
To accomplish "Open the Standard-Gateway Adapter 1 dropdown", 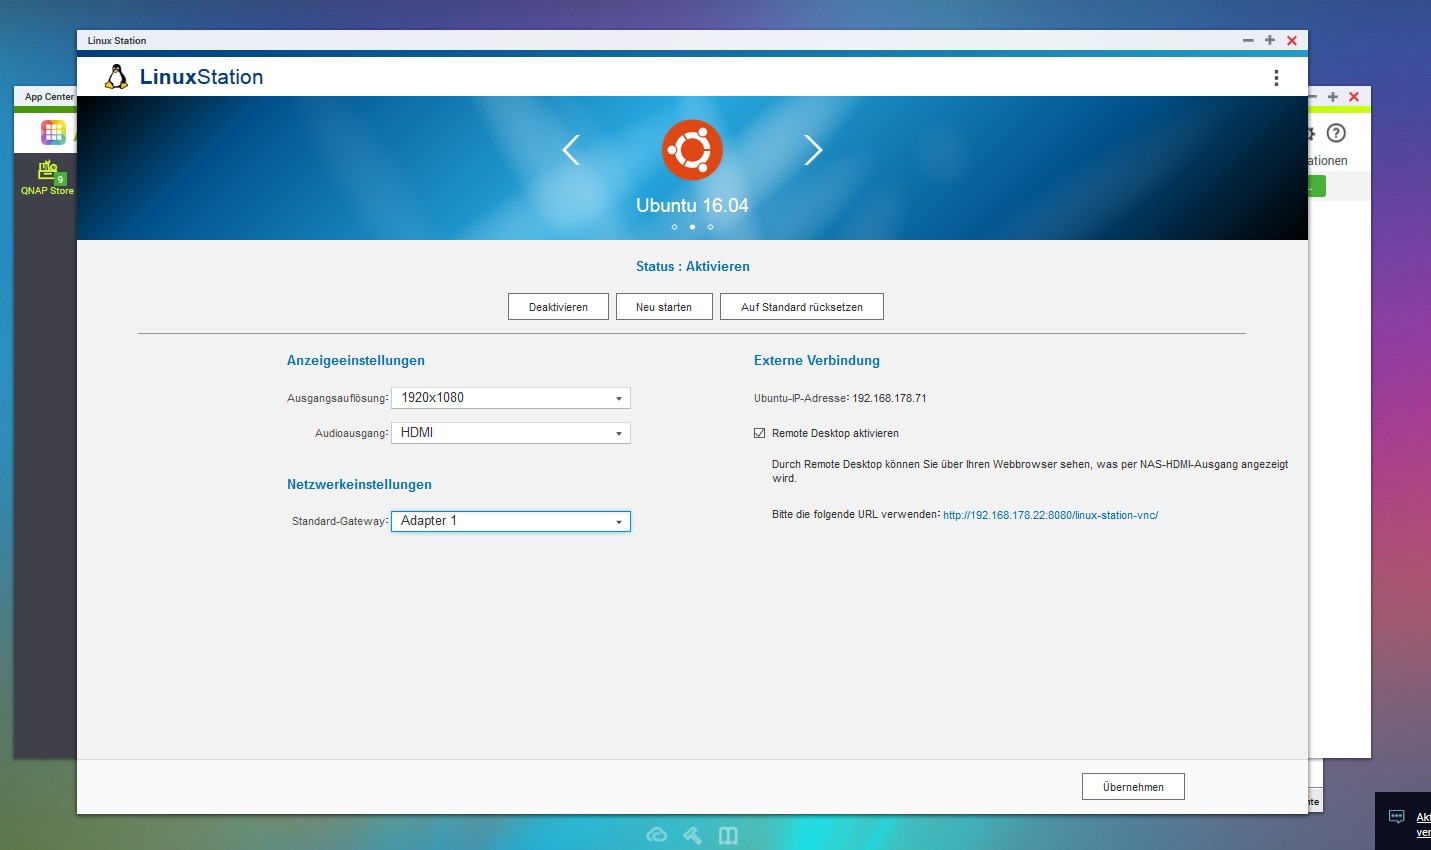I will coord(510,521).
